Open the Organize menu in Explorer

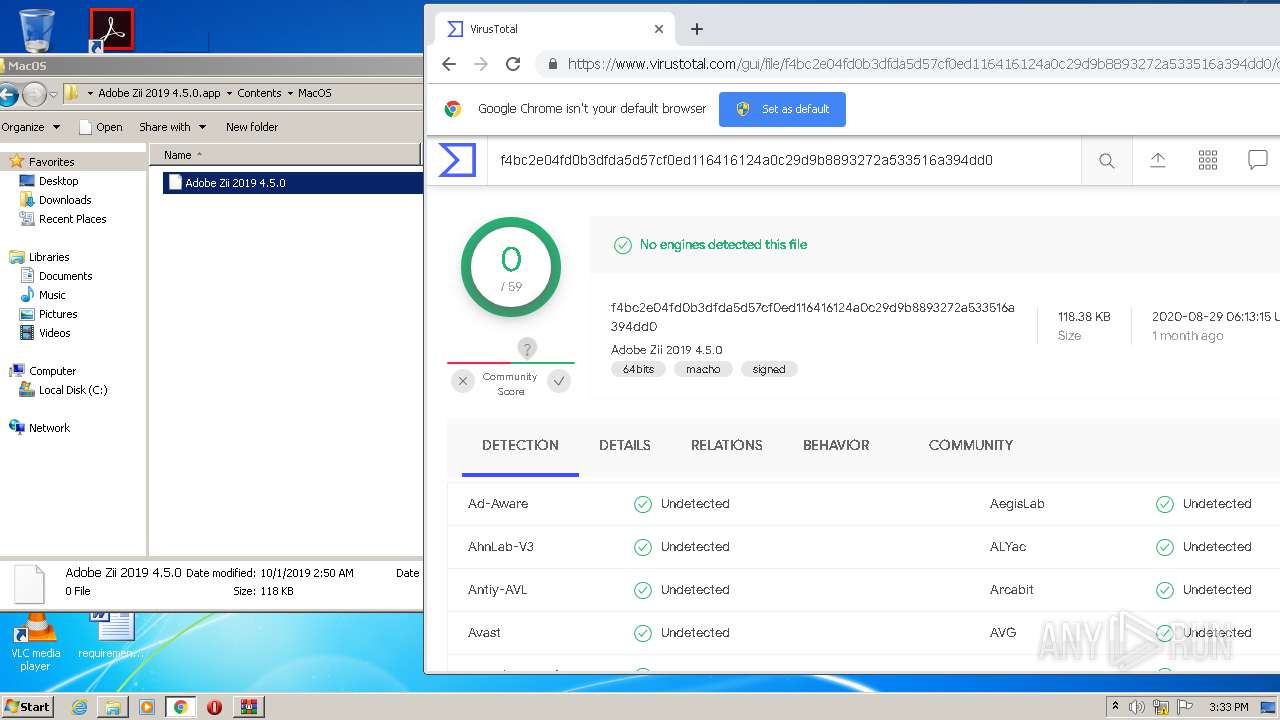coord(31,127)
